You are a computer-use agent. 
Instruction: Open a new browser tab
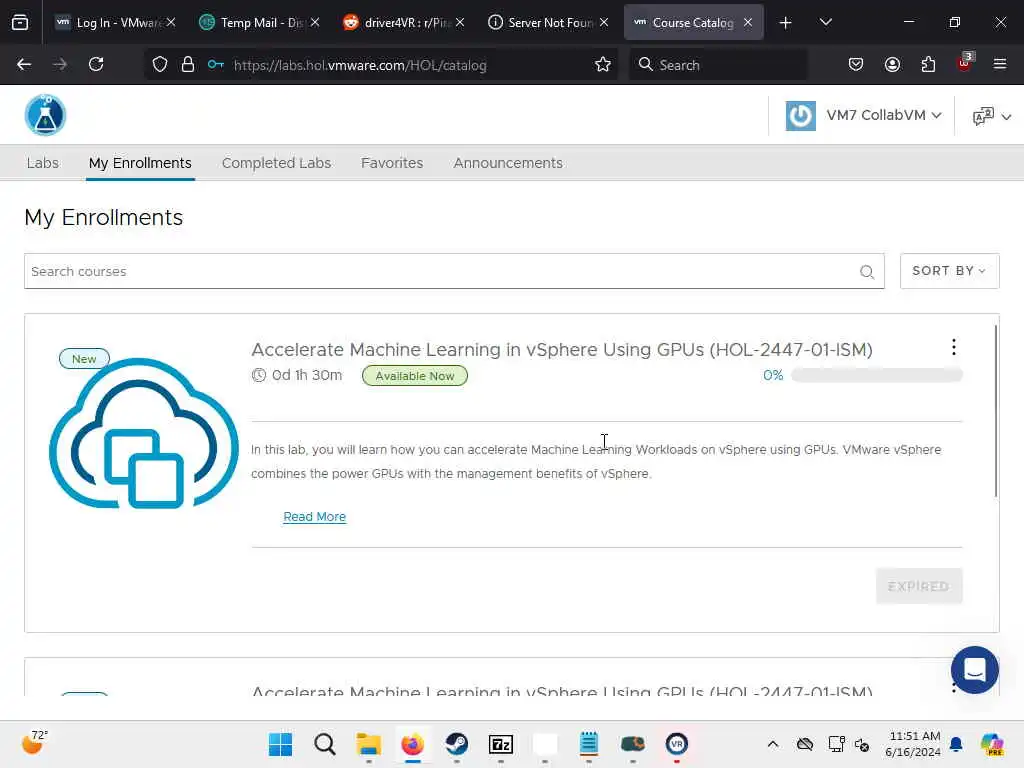pyautogui.click(x=786, y=23)
